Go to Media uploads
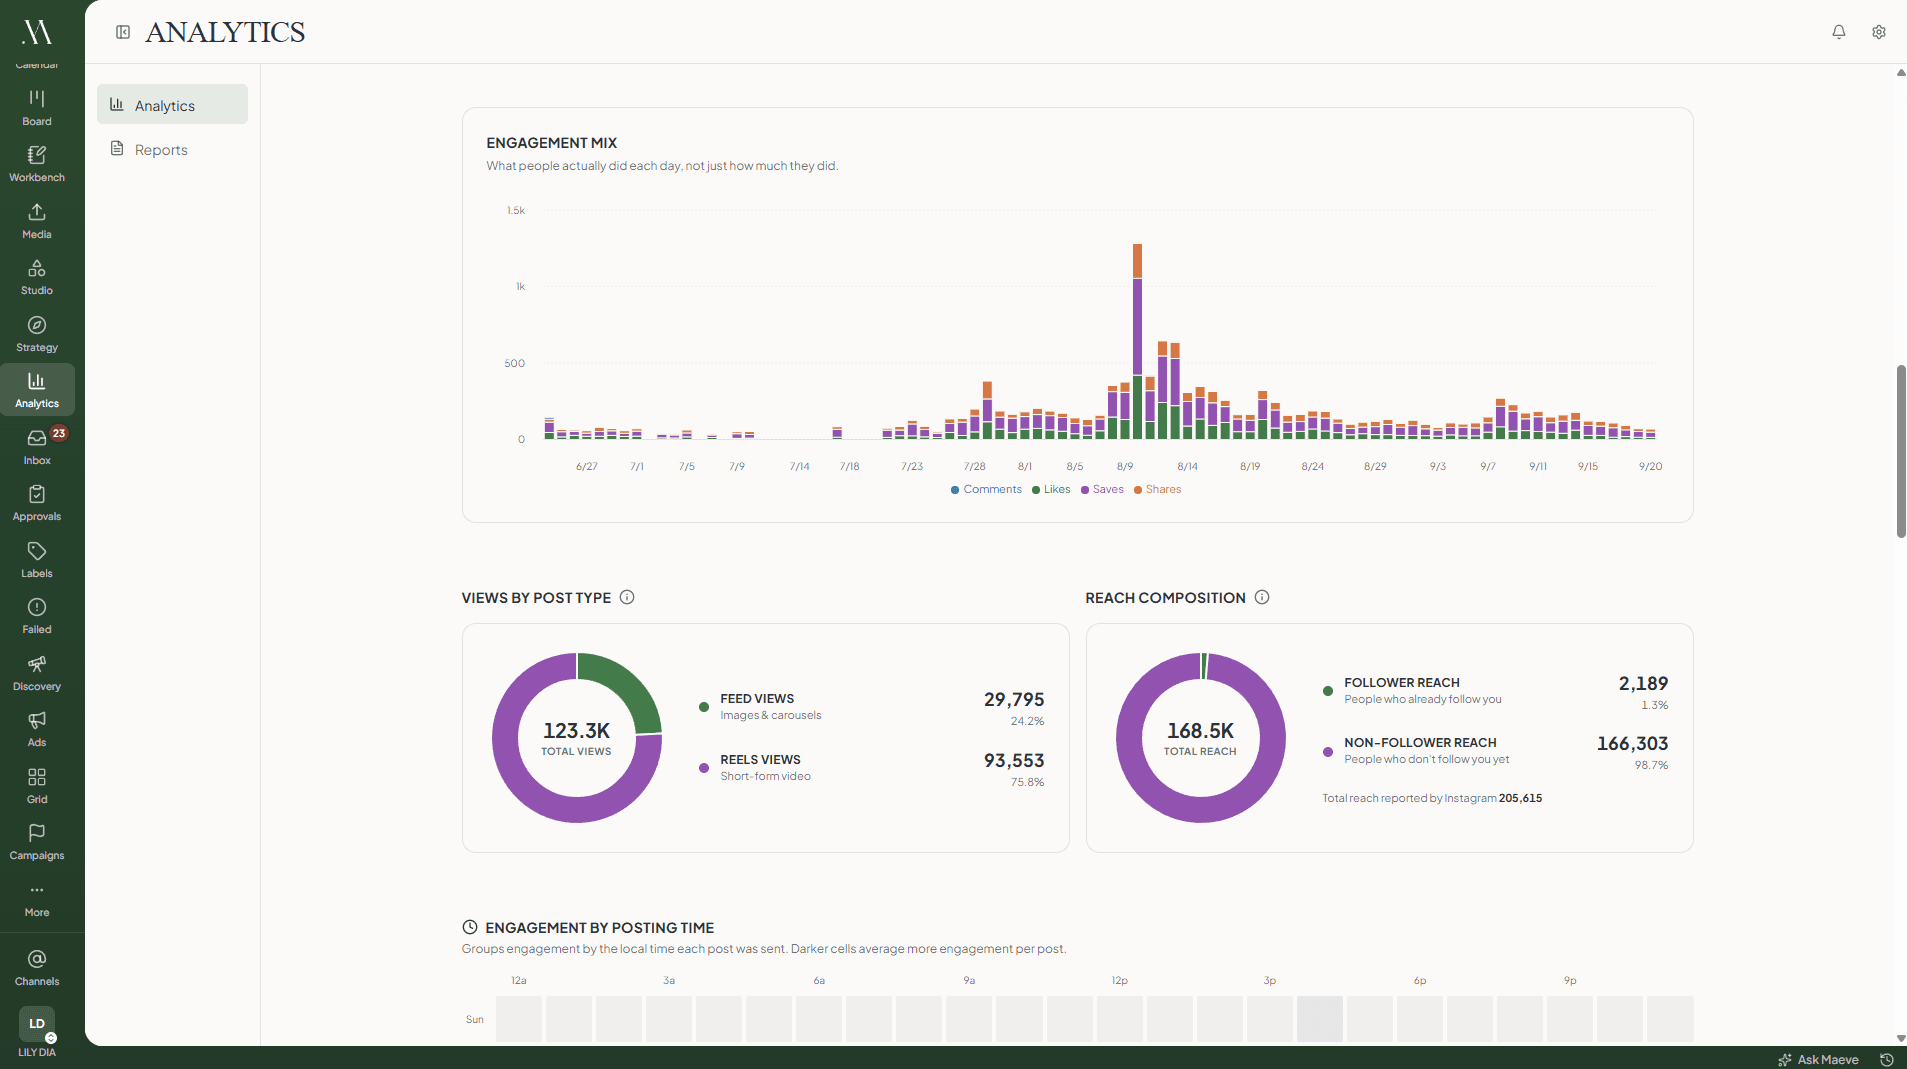 point(37,221)
